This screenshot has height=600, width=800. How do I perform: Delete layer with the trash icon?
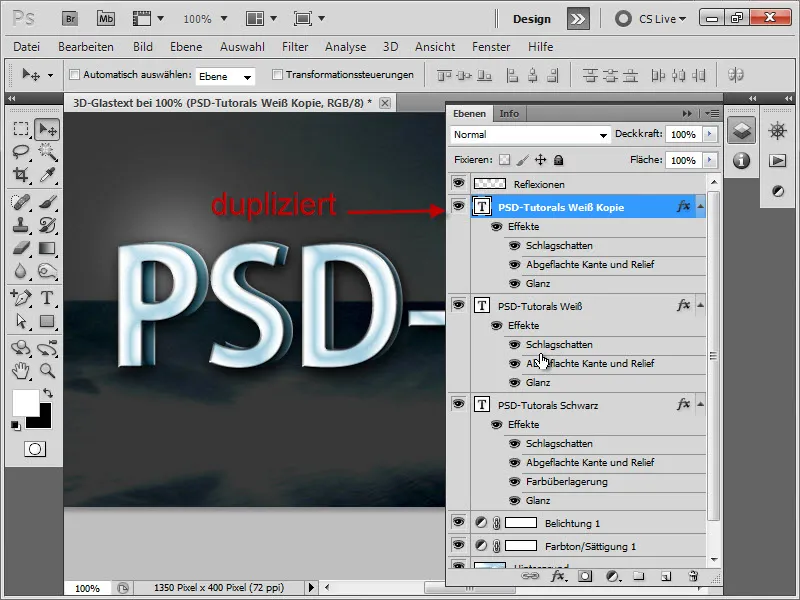coord(693,576)
